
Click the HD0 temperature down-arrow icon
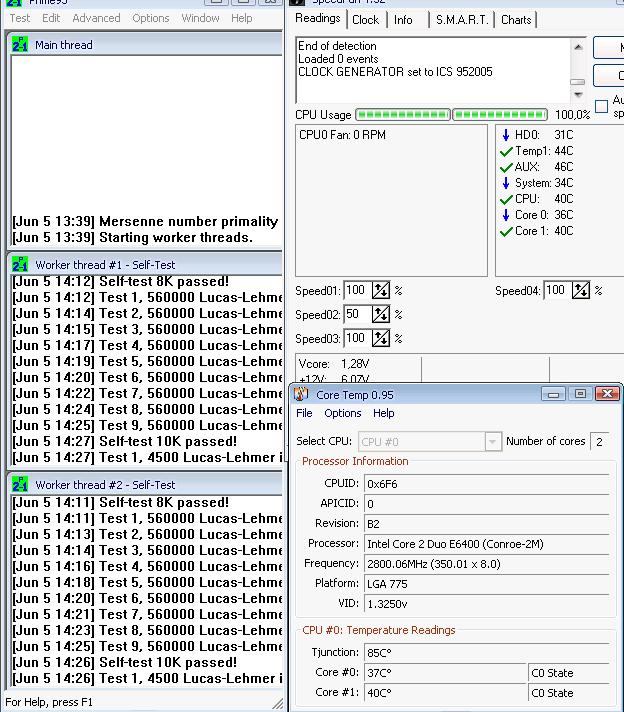pos(506,135)
